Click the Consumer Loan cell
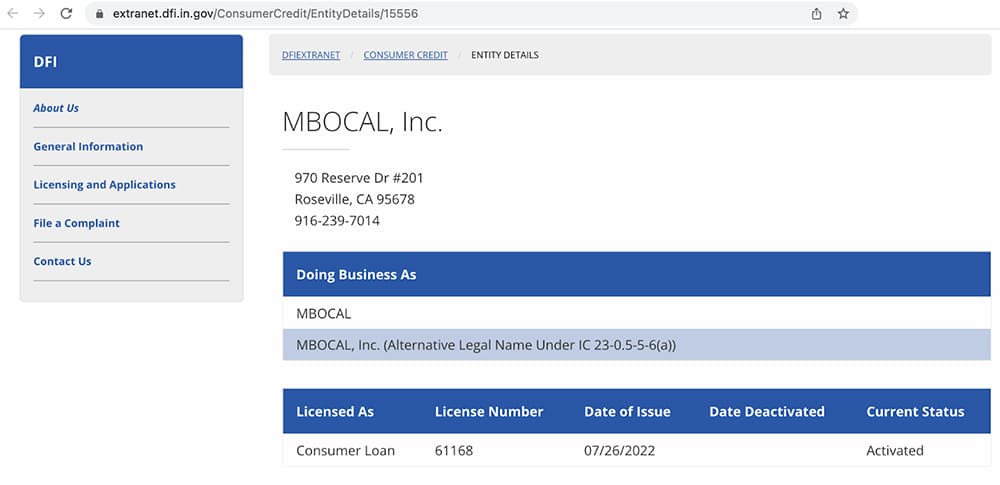This screenshot has width=1000, height=485. (346, 451)
